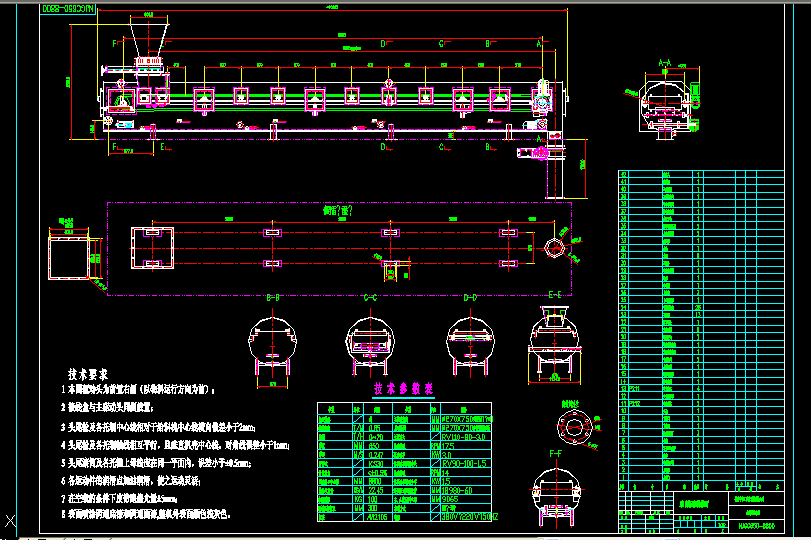Select the A-A section view drawing
This screenshot has height=540, width=811.
[664, 107]
